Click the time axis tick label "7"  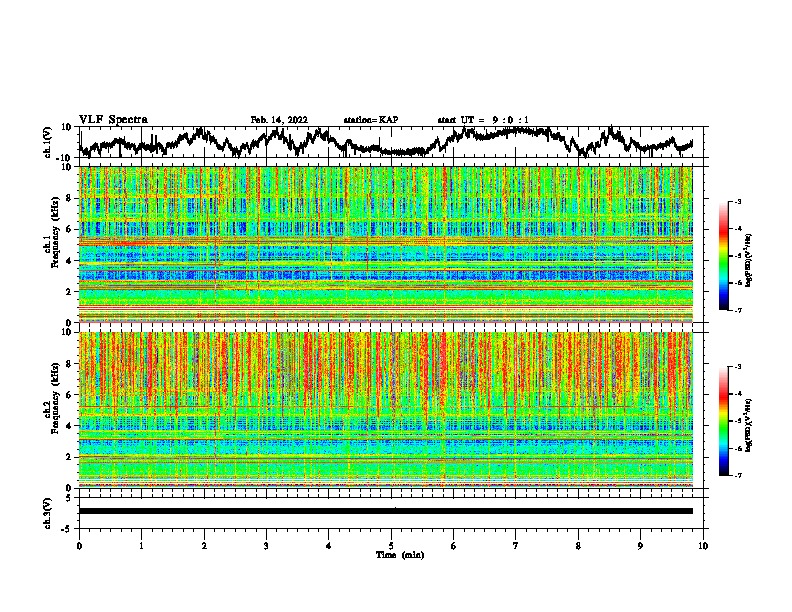516,546
